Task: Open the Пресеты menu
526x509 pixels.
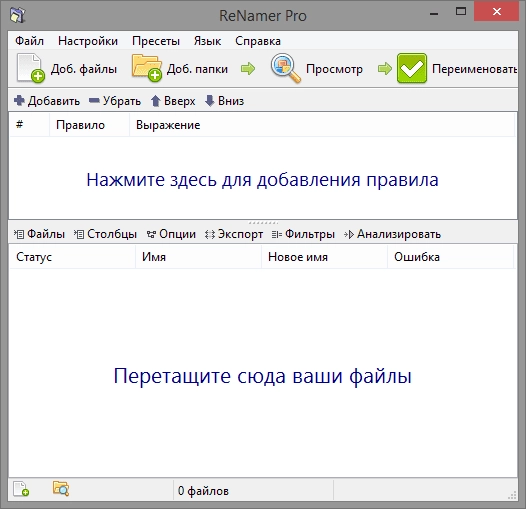Action: pyautogui.click(x=156, y=41)
